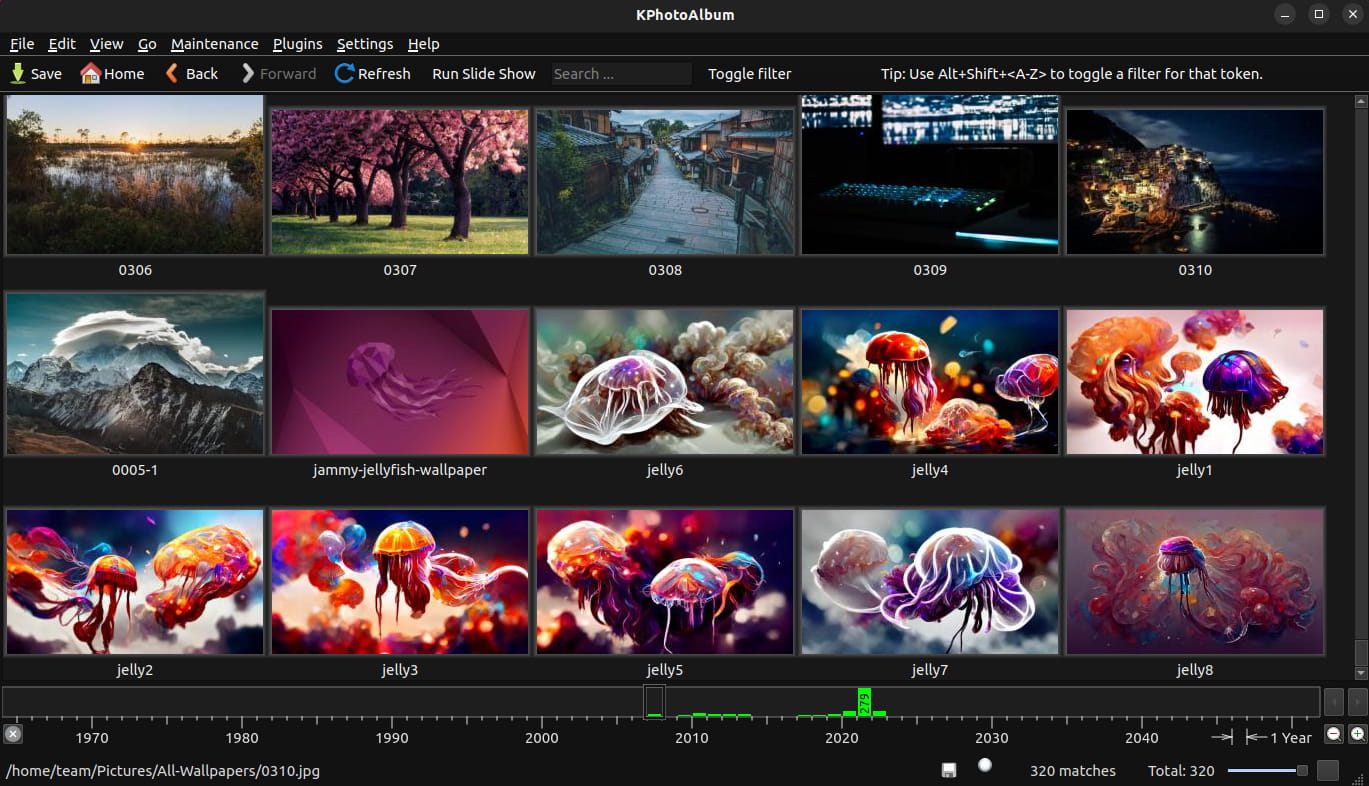Click the floppy disk status bar icon
Image resolution: width=1369 pixels, height=786 pixels.
949,770
